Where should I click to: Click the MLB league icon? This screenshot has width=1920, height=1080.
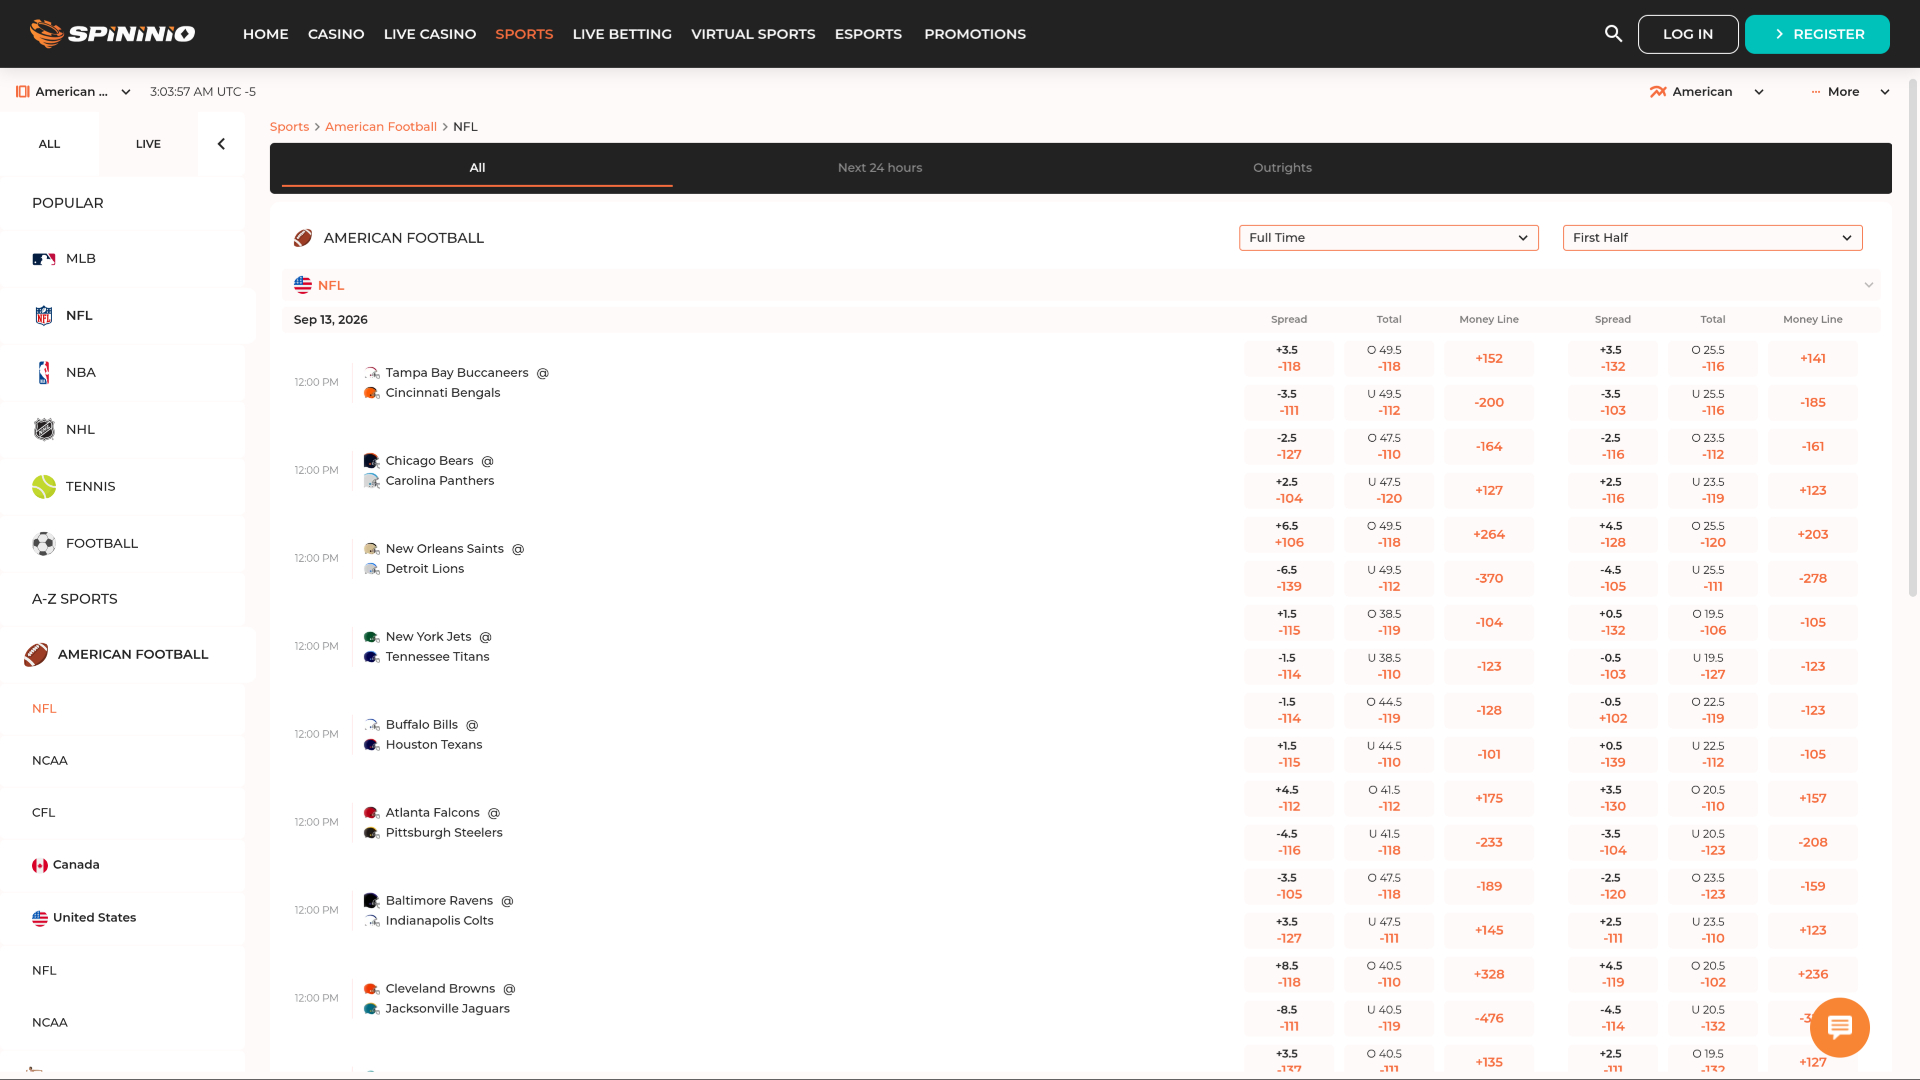pos(44,259)
